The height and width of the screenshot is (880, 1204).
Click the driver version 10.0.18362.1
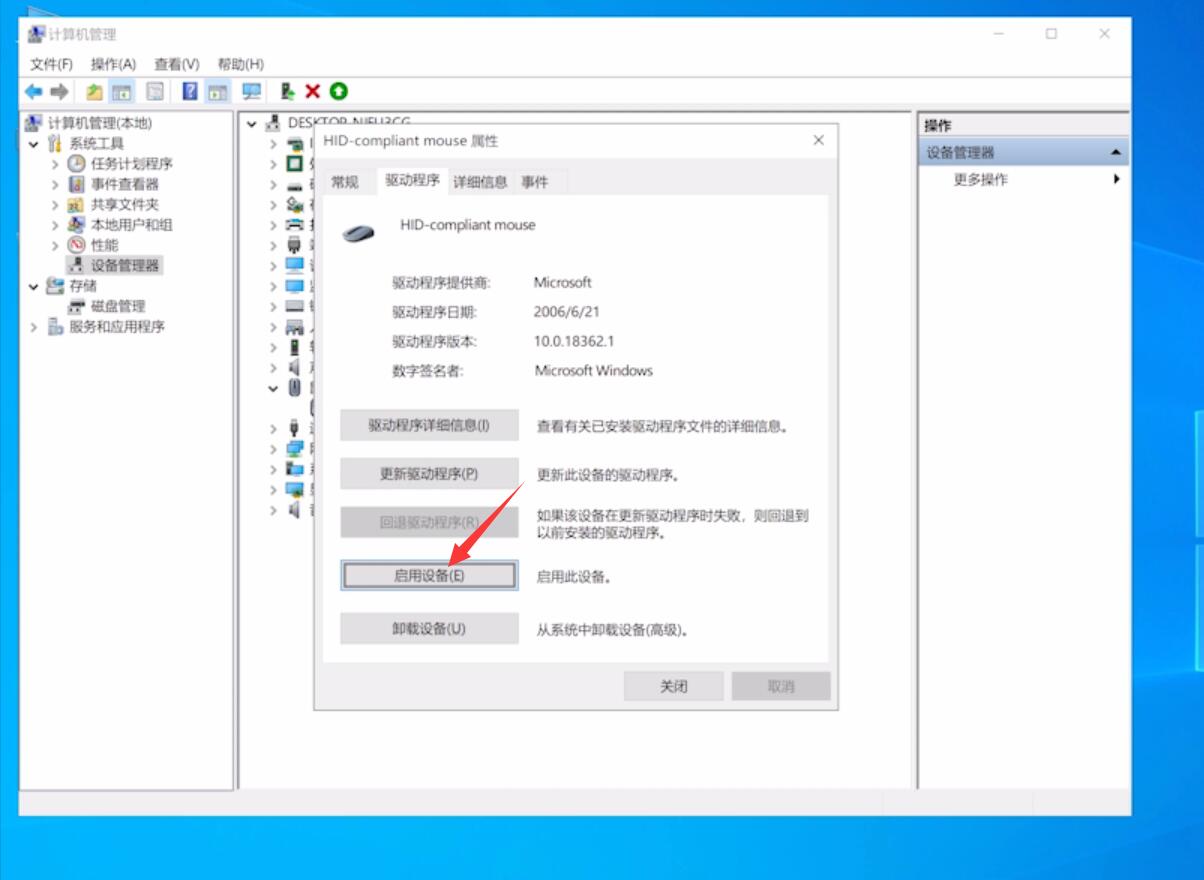574,341
